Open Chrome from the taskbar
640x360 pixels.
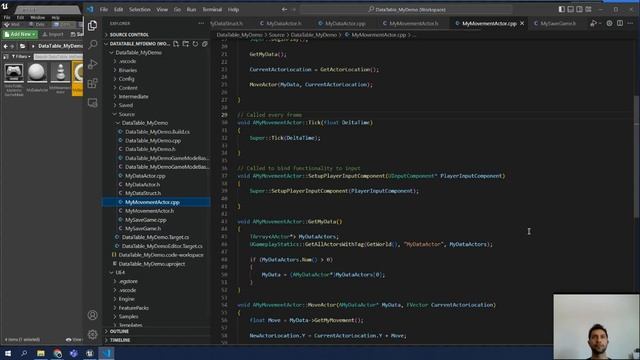(x=58, y=353)
